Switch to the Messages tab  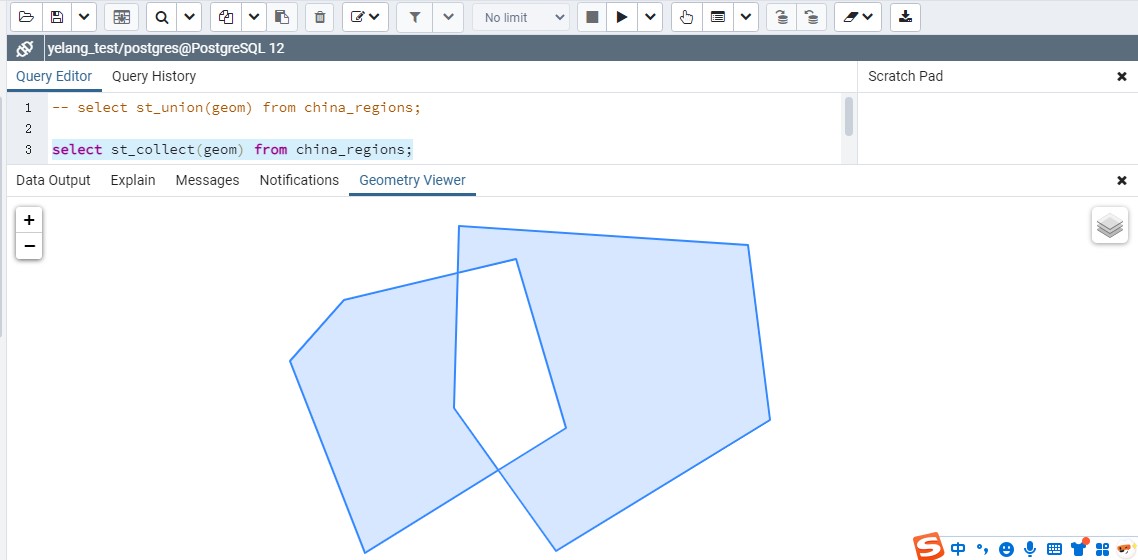[207, 180]
